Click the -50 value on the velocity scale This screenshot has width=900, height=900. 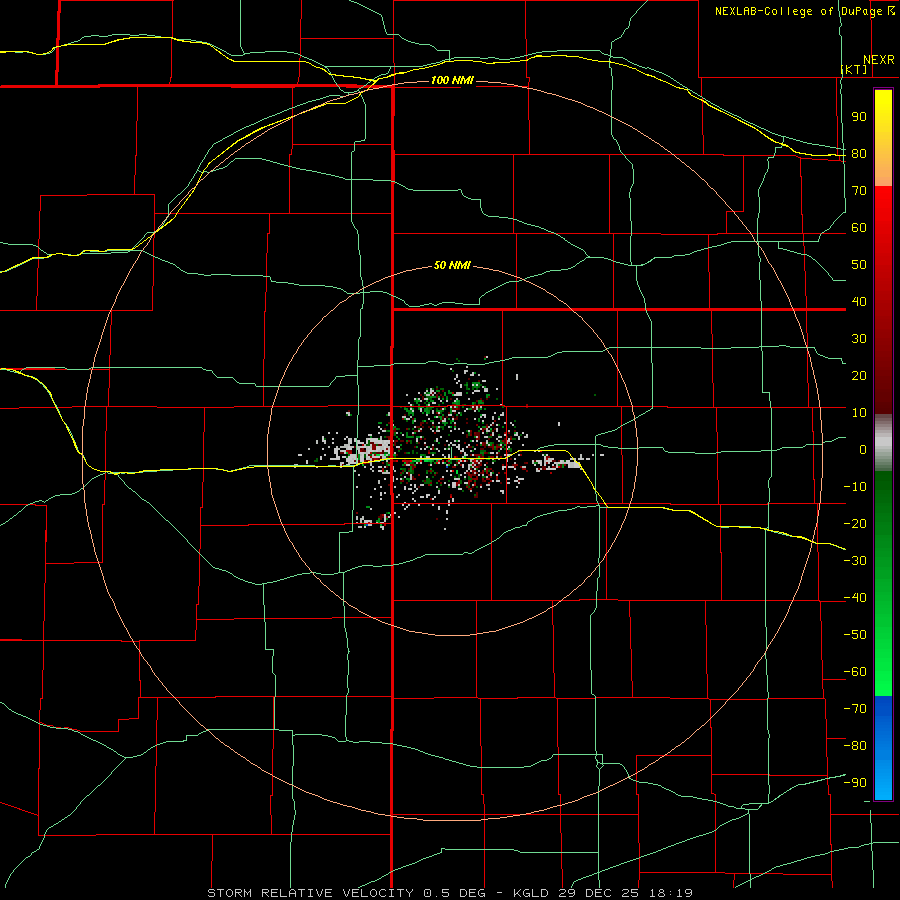tap(855, 634)
